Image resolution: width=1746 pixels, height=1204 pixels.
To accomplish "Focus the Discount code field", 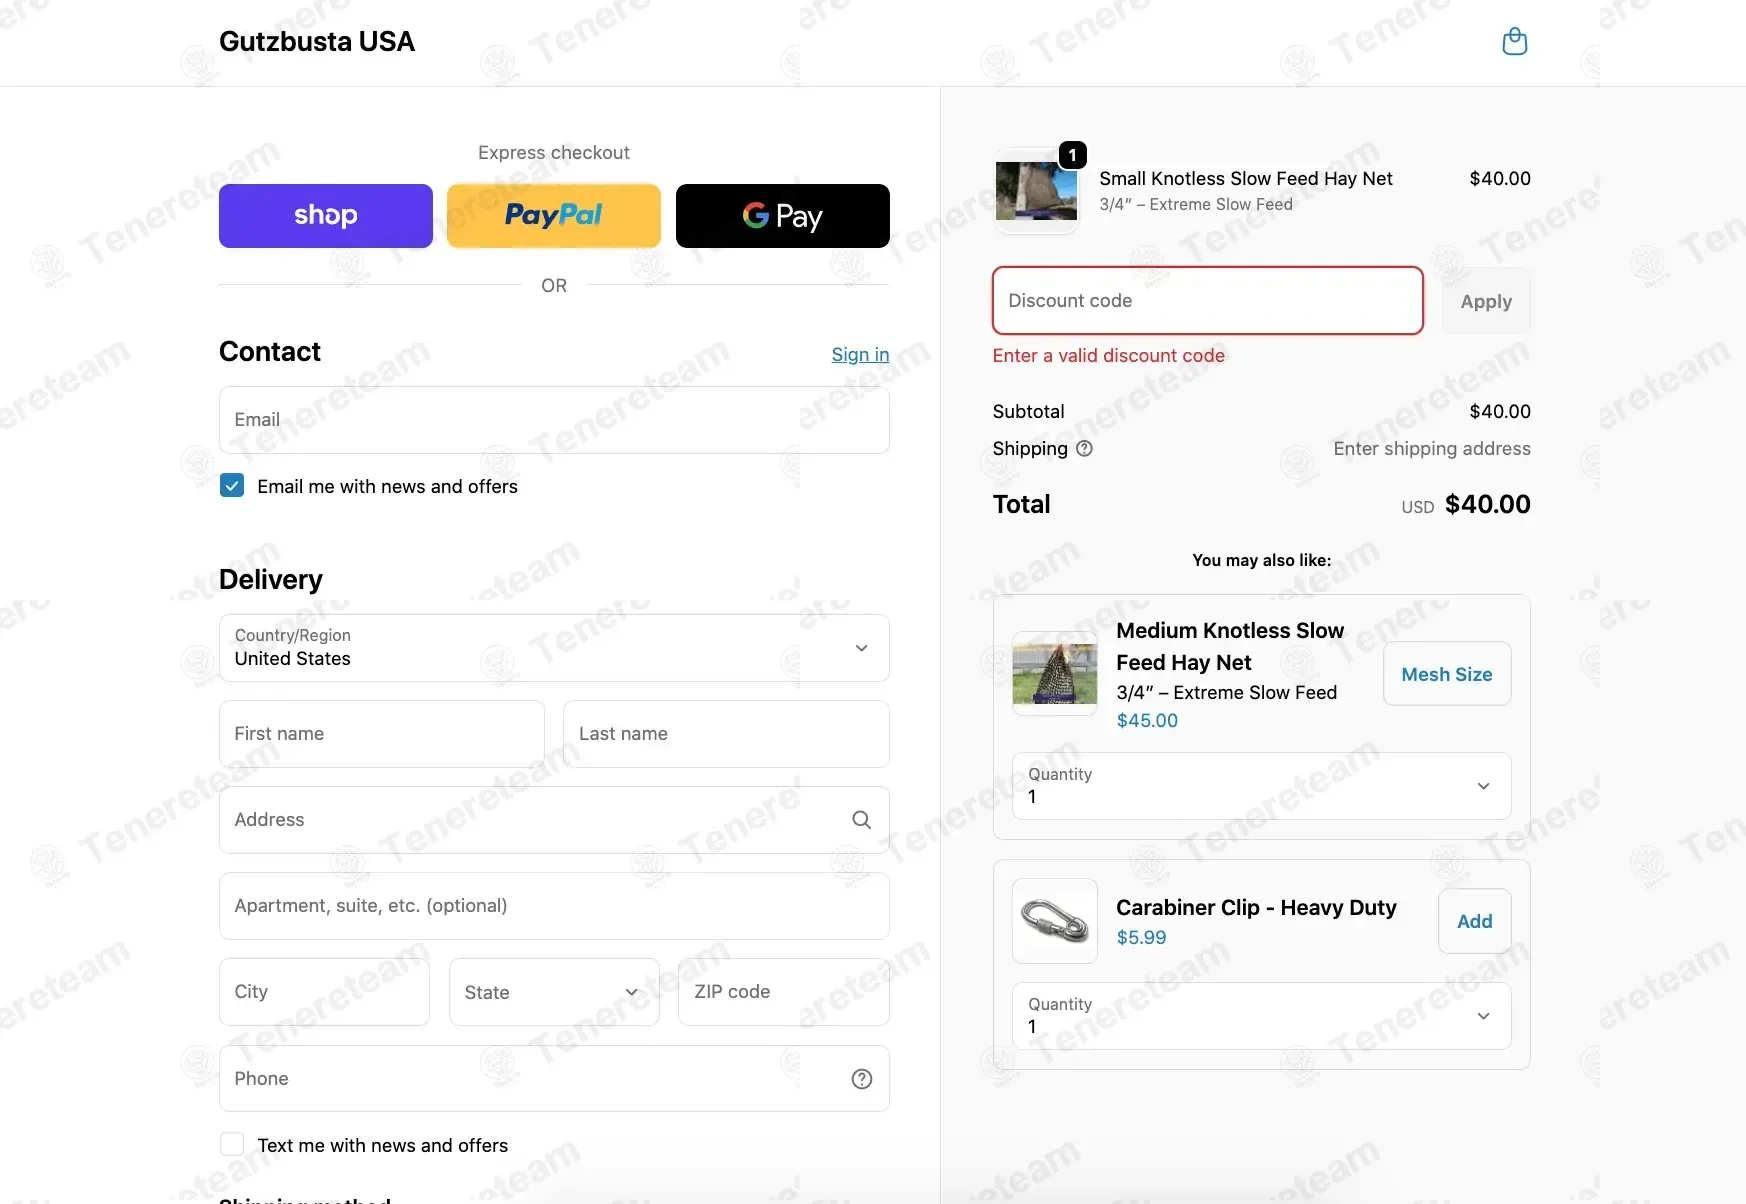I will [1207, 301].
